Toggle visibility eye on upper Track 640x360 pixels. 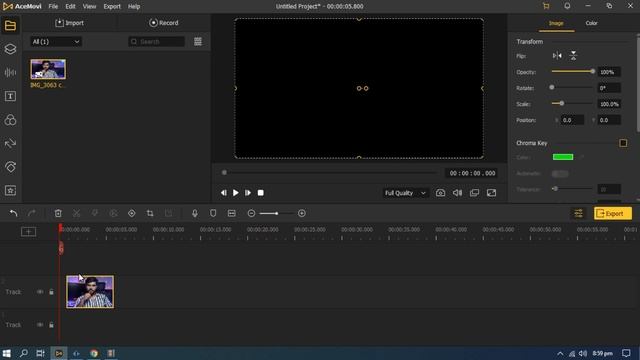click(x=40, y=292)
